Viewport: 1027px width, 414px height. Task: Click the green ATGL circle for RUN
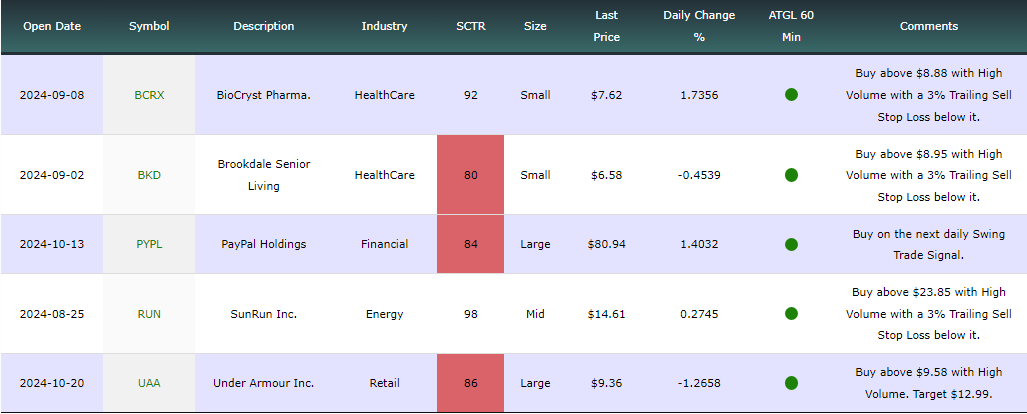(x=791, y=314)
